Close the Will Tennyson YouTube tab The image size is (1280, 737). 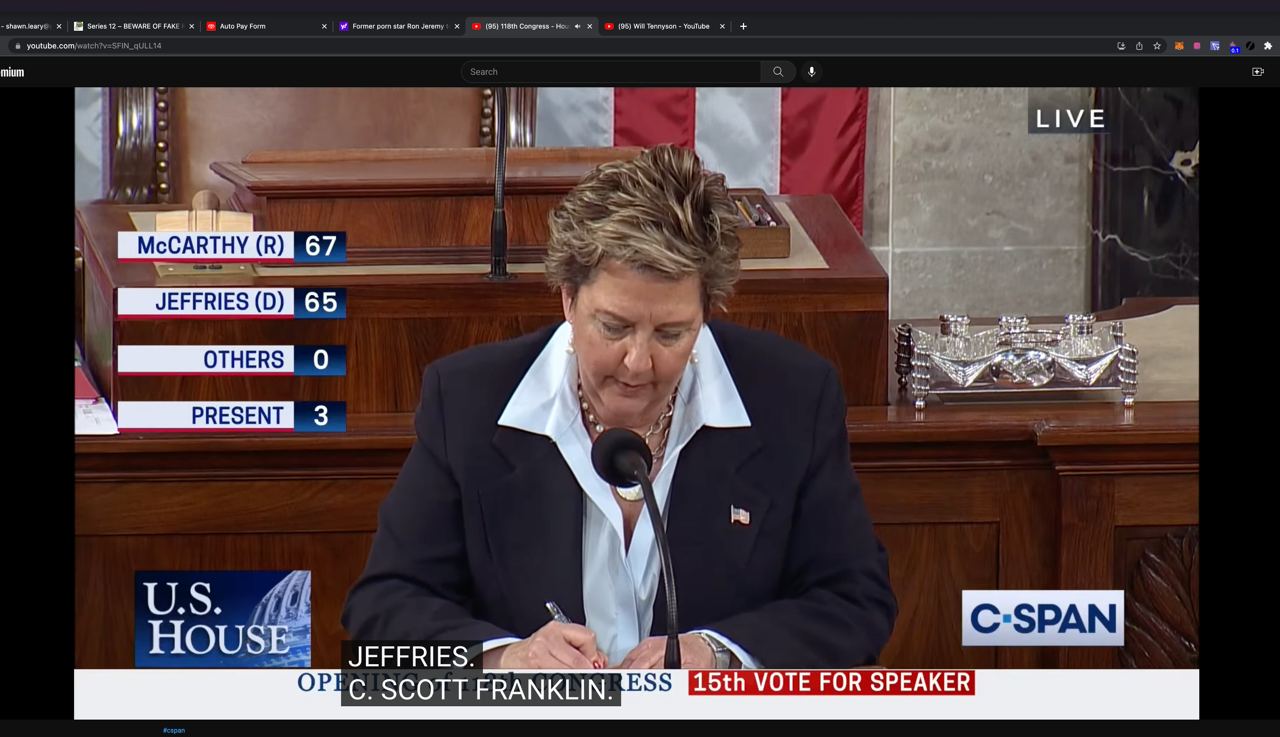tap(722, 26)
